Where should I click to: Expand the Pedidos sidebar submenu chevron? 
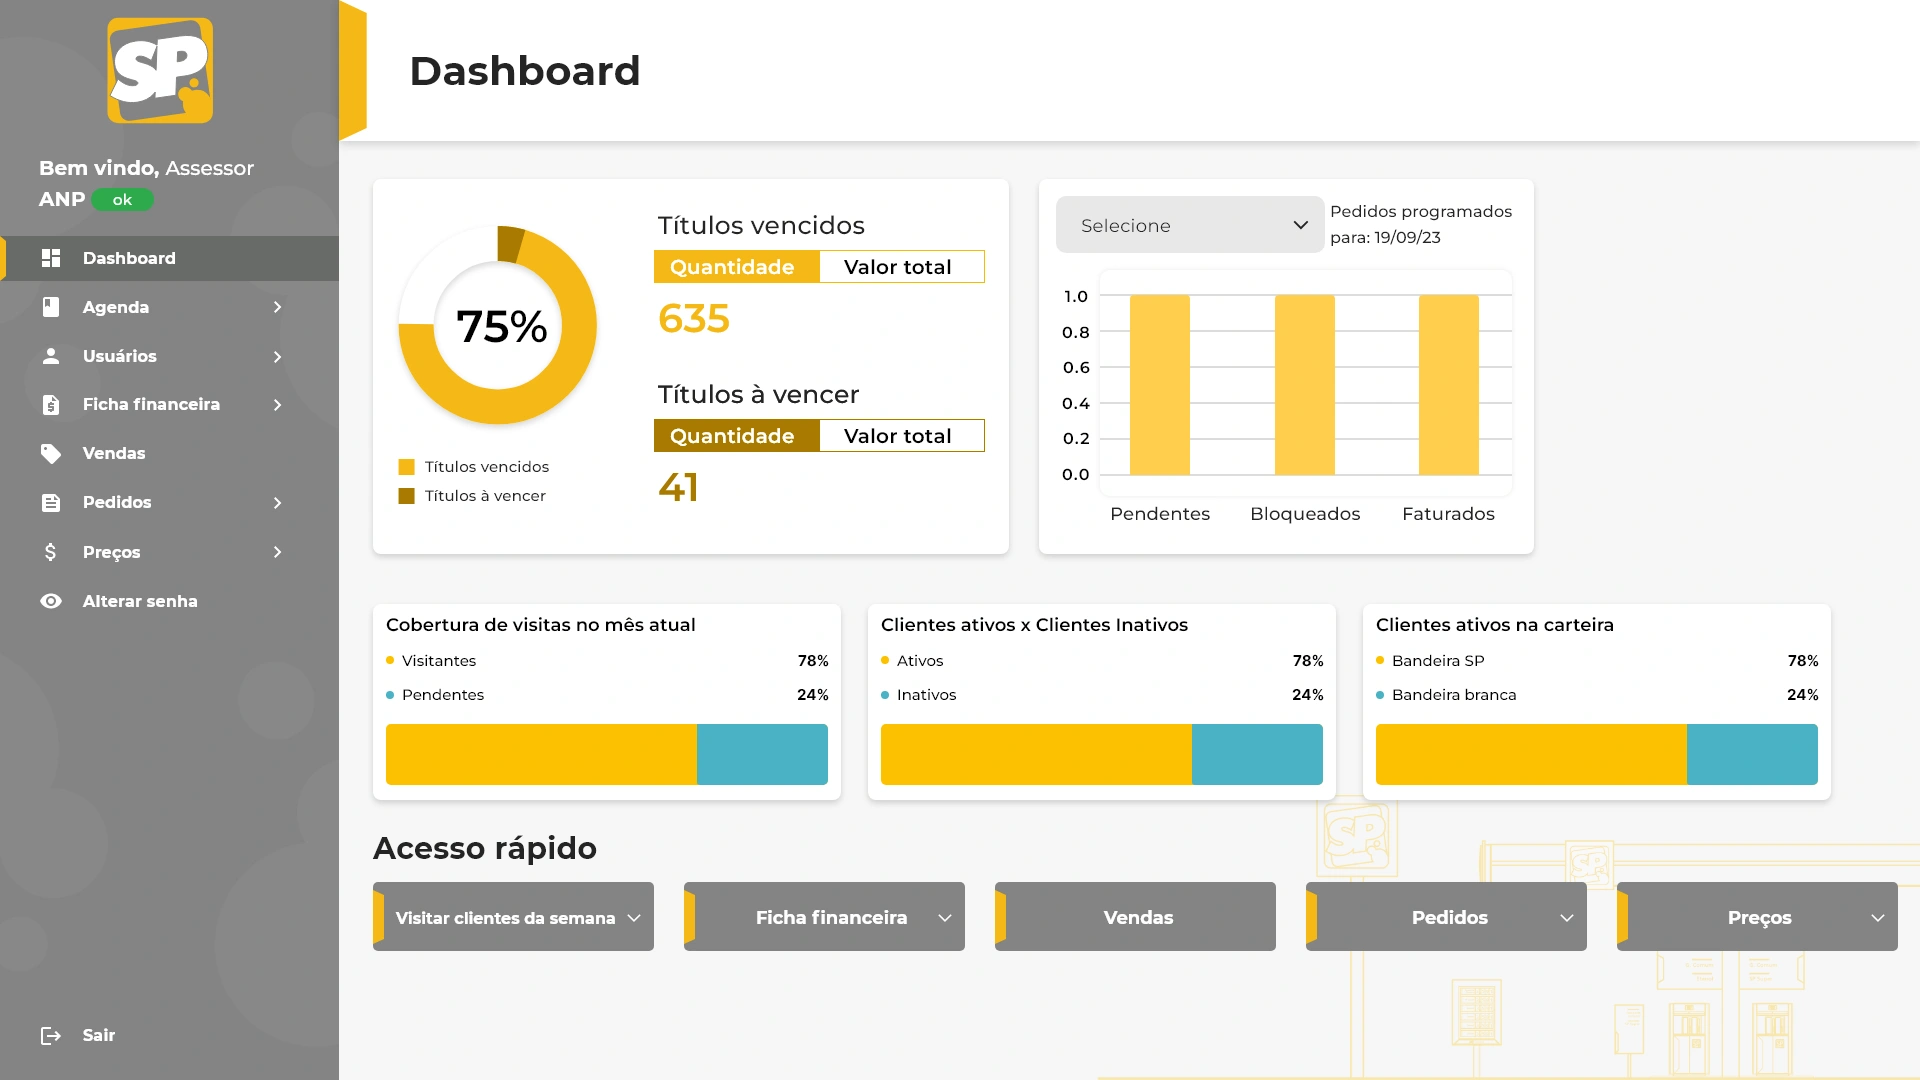click(x=277, y=503)
